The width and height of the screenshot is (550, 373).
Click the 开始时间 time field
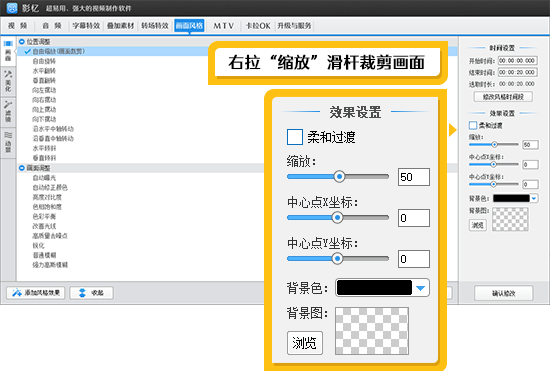[518, 61]
